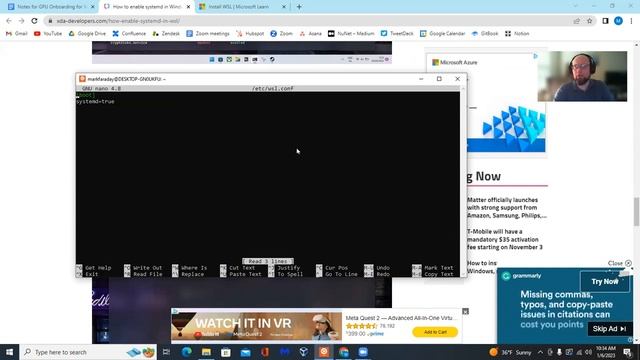
Task: Open the notification center icon
Action: point(627,352)
